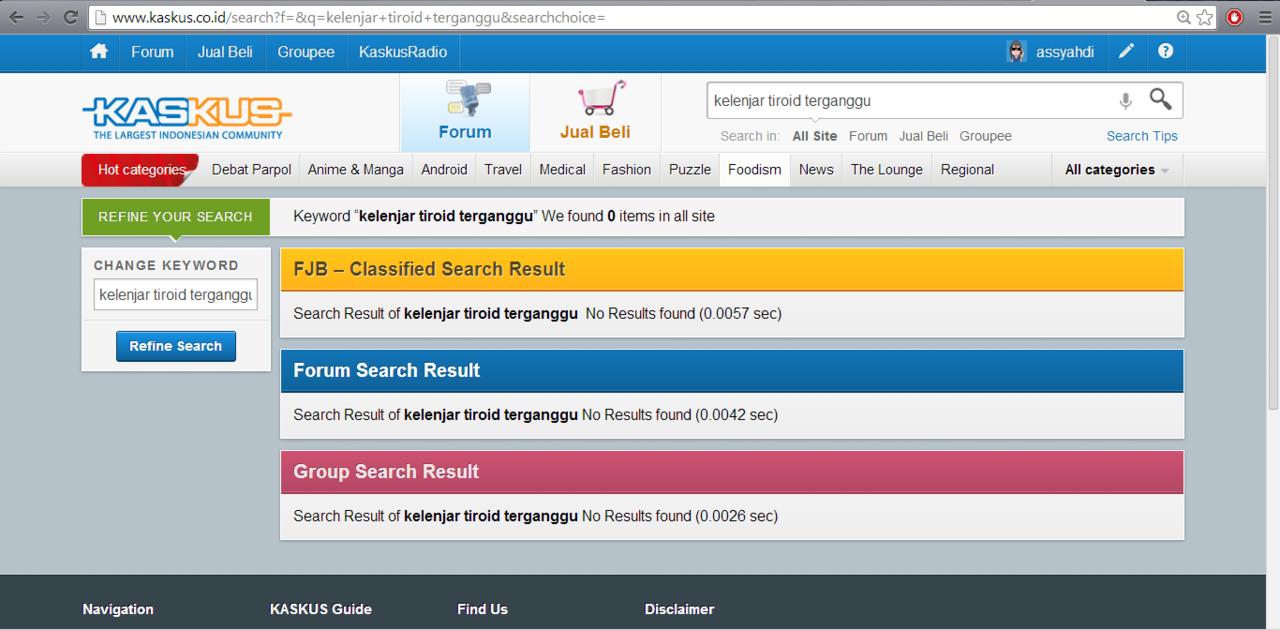This screenshot has width=1280, height=630.
Task: Open the assyahdi username link
Action: pos(1065,52)
